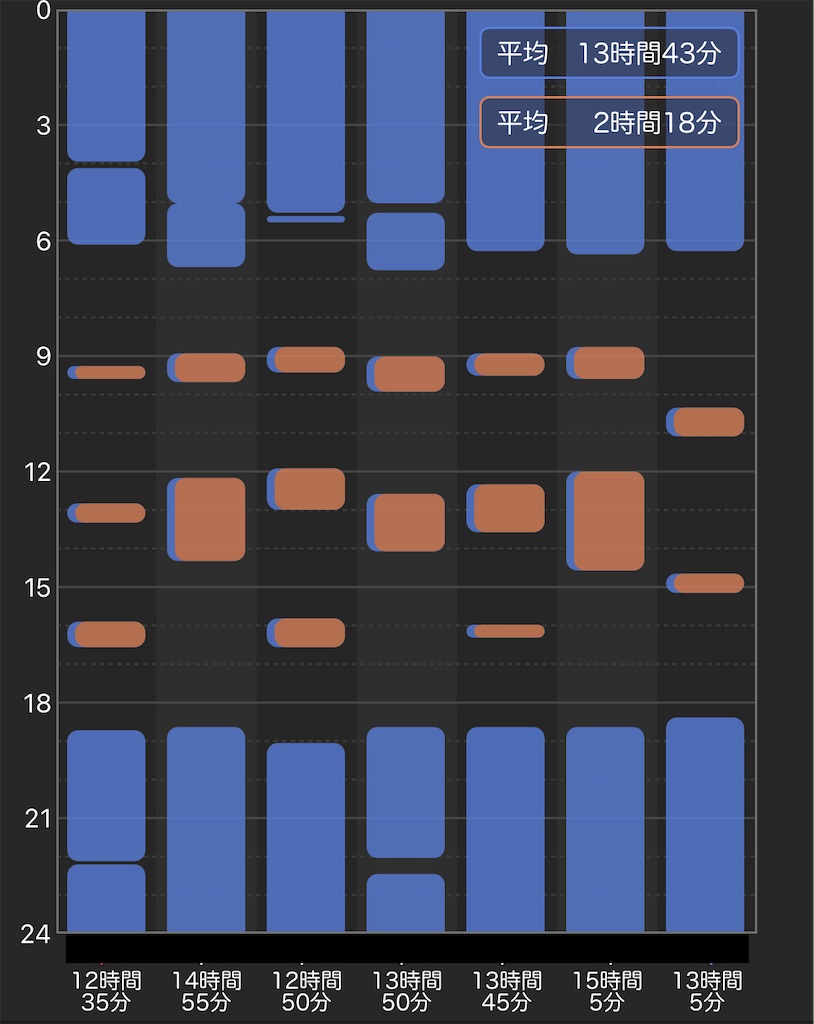
Task: Tap the large midday orange nap in 14時間55分 column
Action: pos(209,519)
